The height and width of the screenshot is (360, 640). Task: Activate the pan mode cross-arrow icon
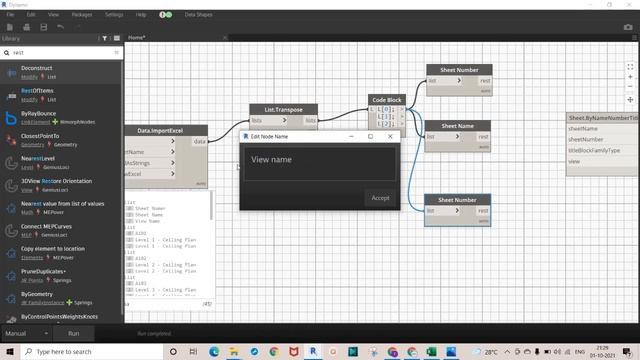click(x=630, y=100)
